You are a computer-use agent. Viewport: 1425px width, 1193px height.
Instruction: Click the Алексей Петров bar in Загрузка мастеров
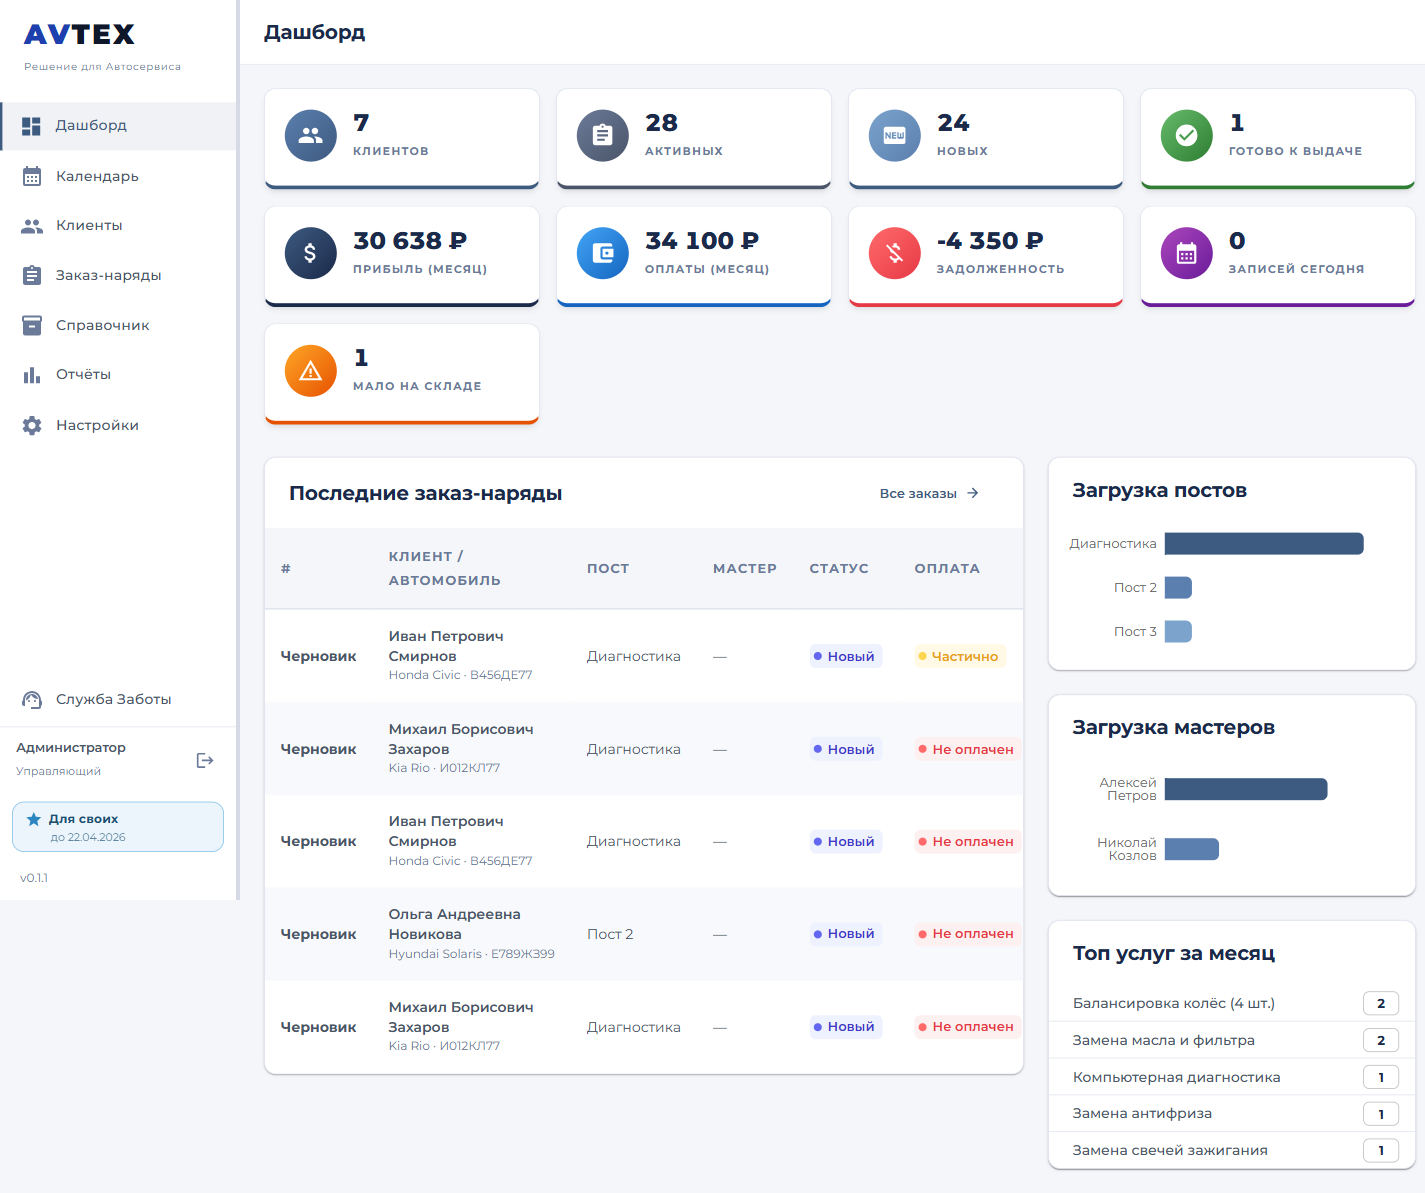[1246, 789]
